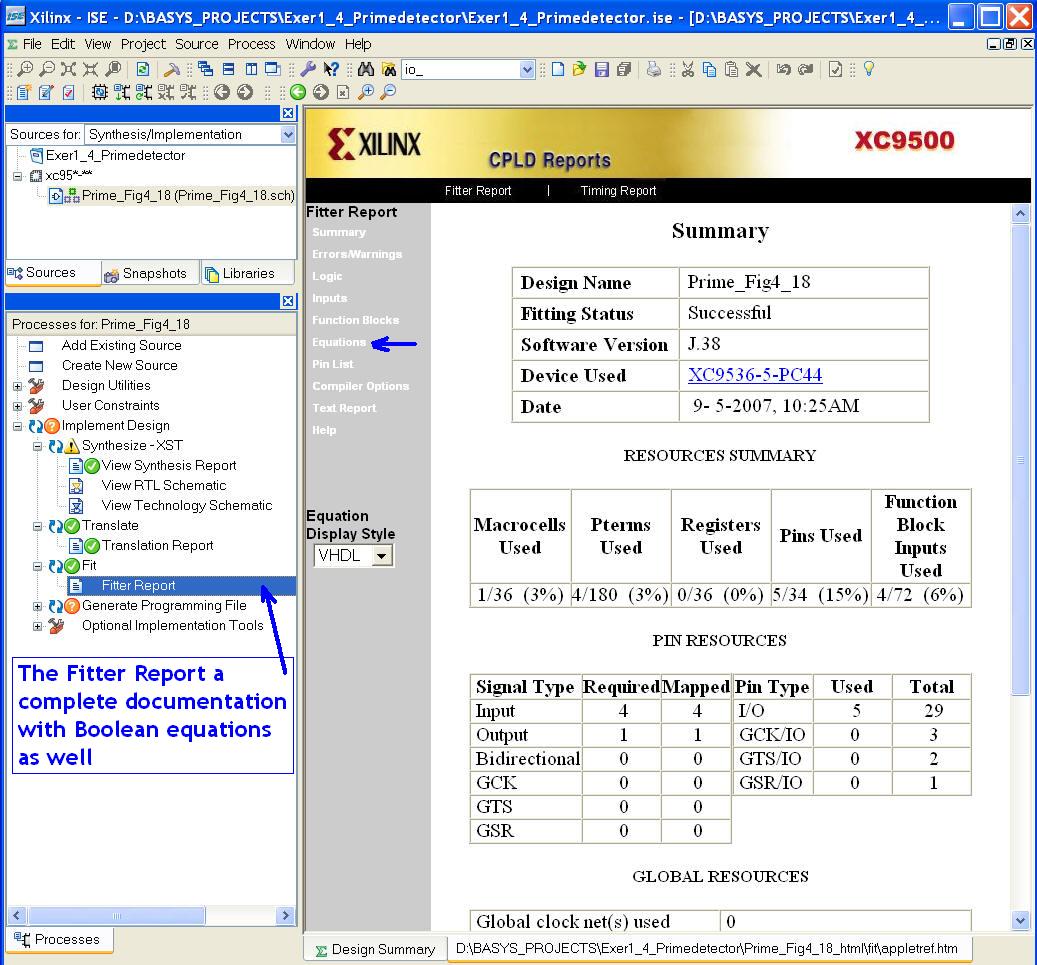Collapse the xc95*-** device node

coord(18,176)
